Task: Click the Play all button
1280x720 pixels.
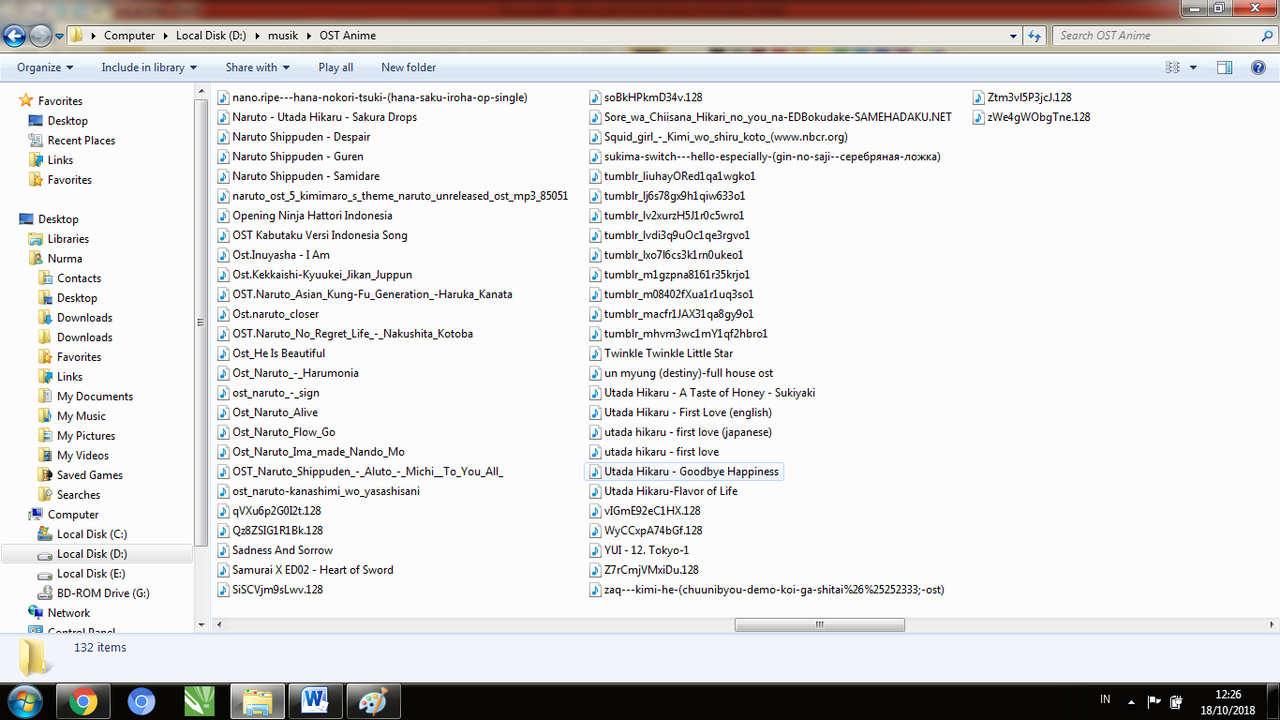Action: (335, 67)
